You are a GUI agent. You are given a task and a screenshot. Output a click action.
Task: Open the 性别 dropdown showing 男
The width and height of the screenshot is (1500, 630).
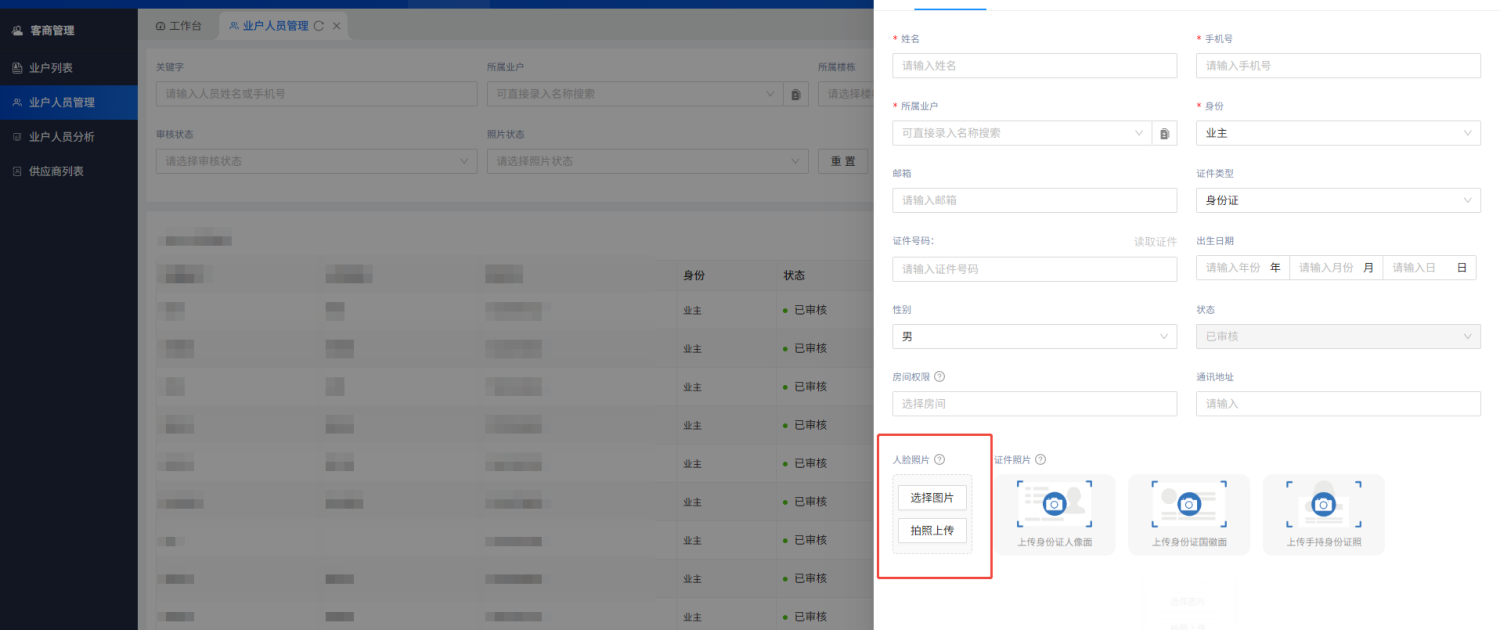(1034, 337)
